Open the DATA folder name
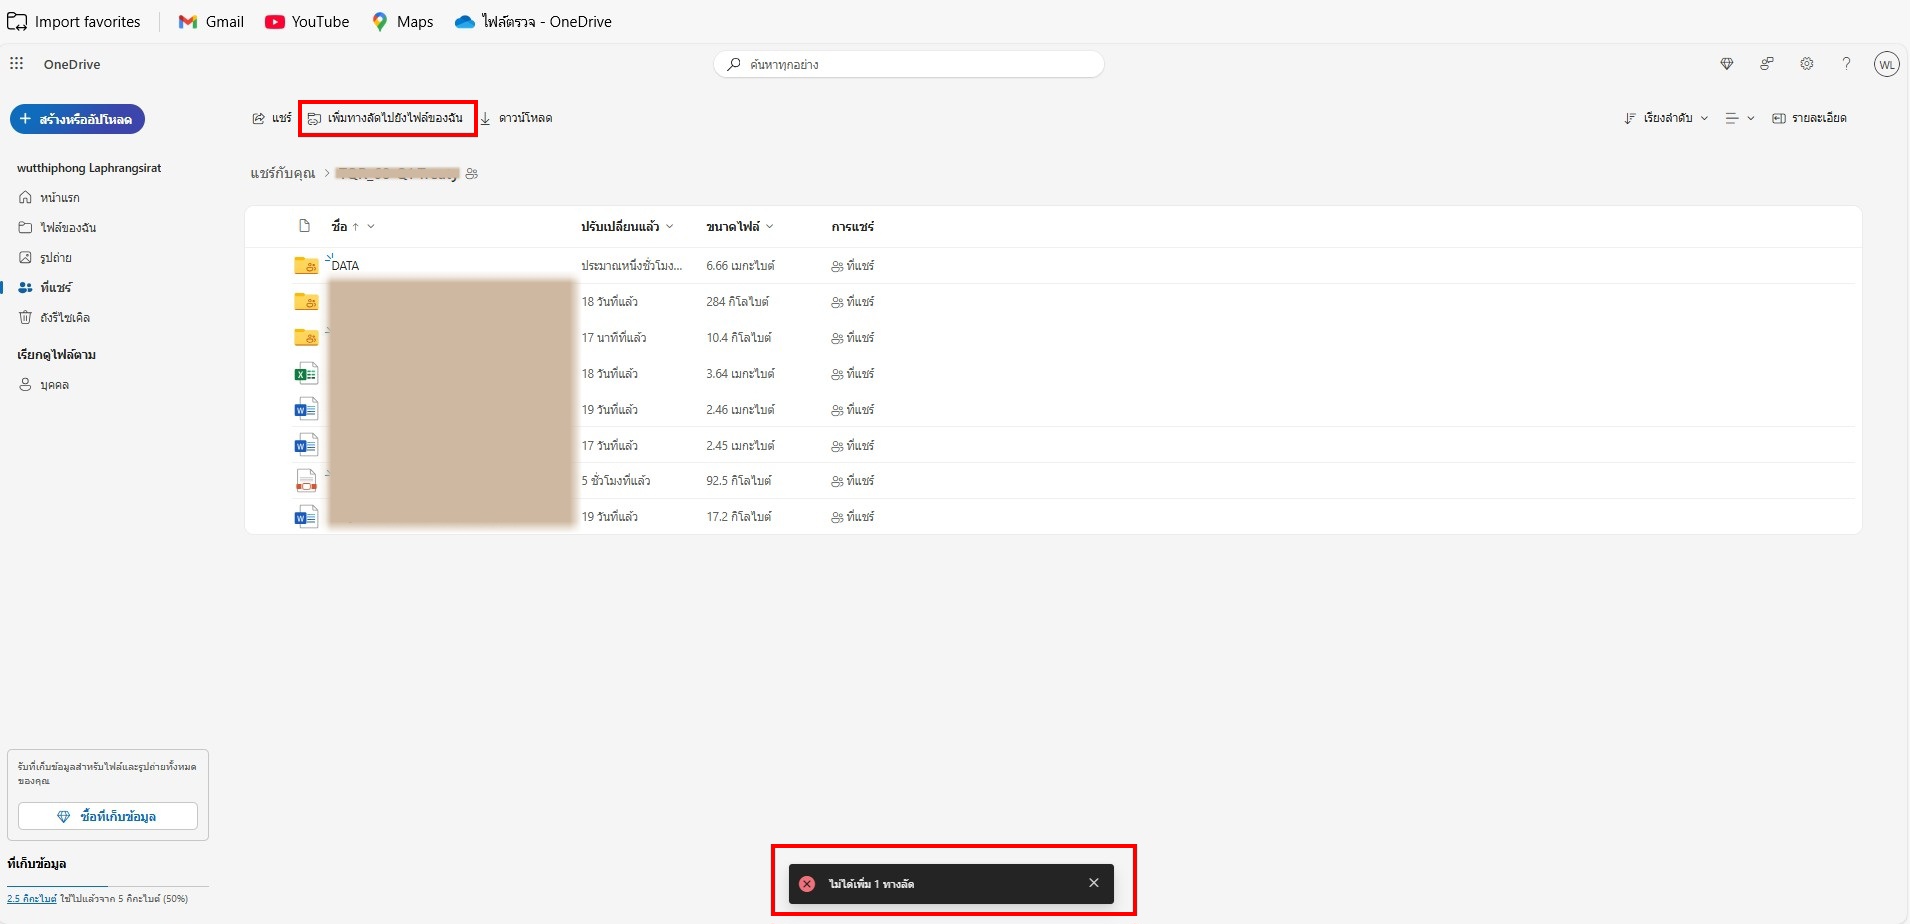The image size is (1910, 924). pos(345,266)
